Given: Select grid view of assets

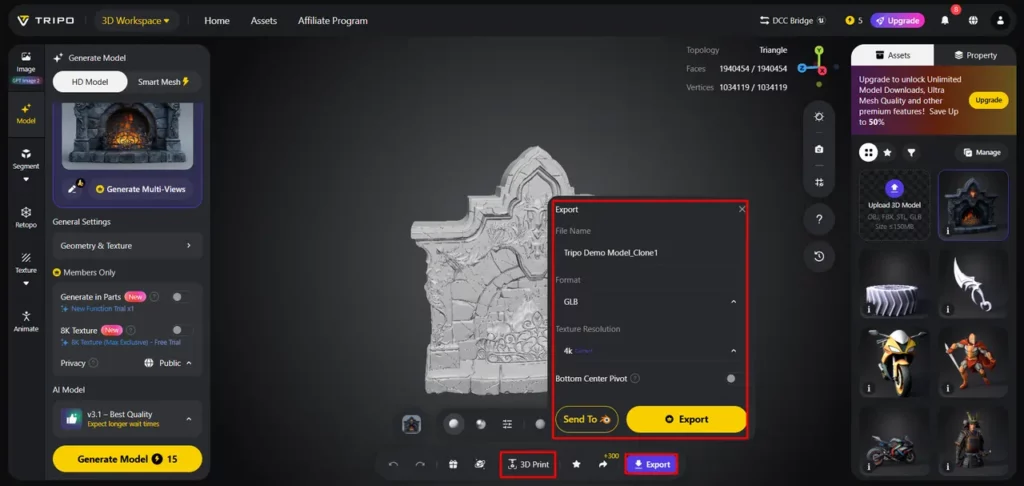Looking at the screenshot, I should coord(868,152).
